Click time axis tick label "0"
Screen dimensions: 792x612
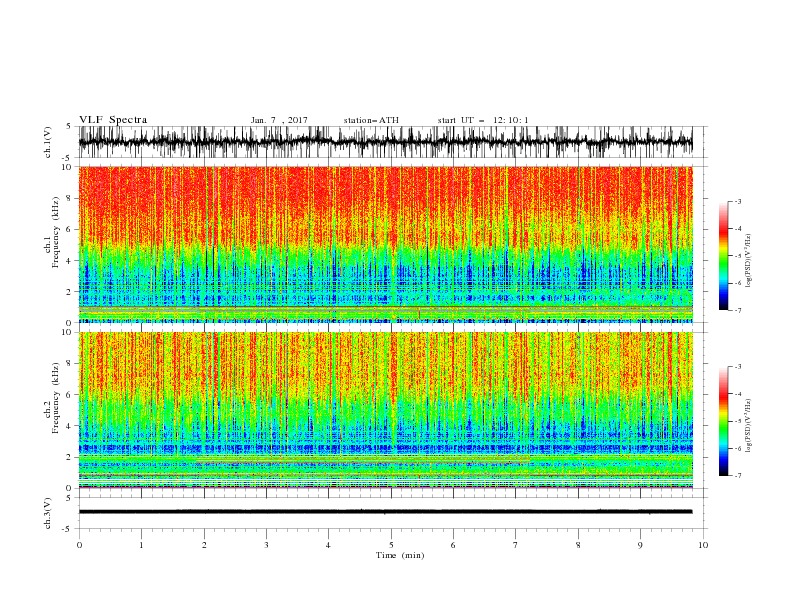[x=79, y=545]
